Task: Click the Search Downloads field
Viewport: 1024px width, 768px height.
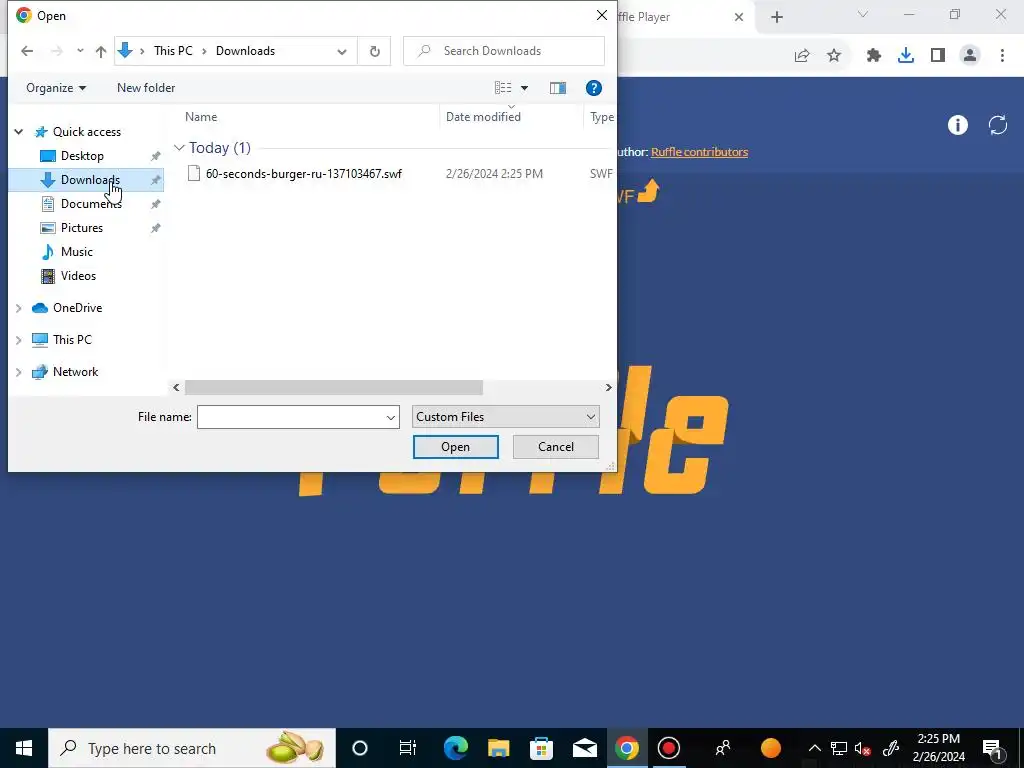Action: pos(504,51)
